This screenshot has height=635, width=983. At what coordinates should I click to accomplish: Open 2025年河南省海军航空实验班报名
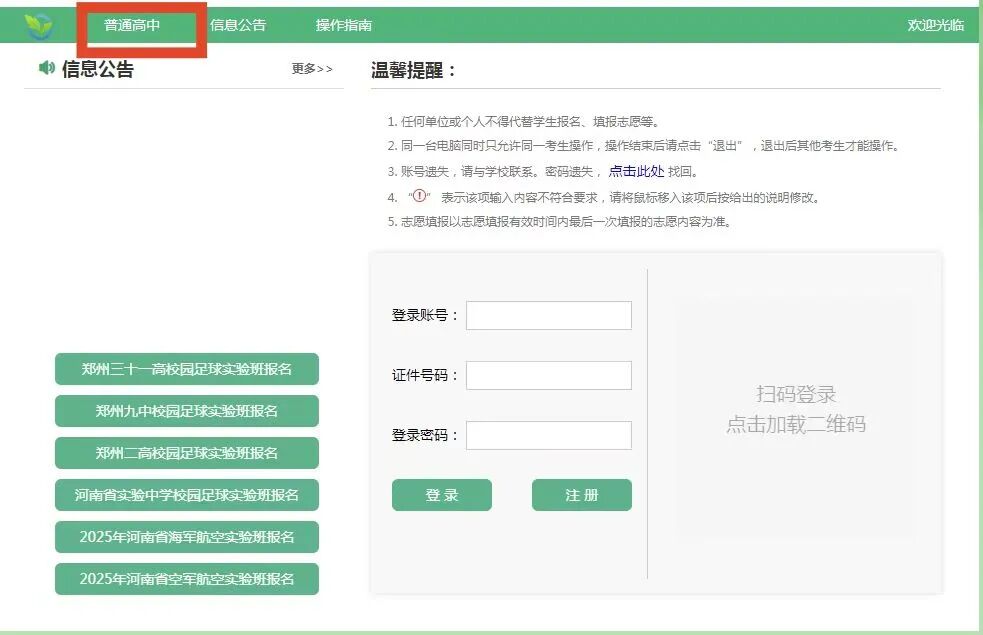(x=187, y=537)
